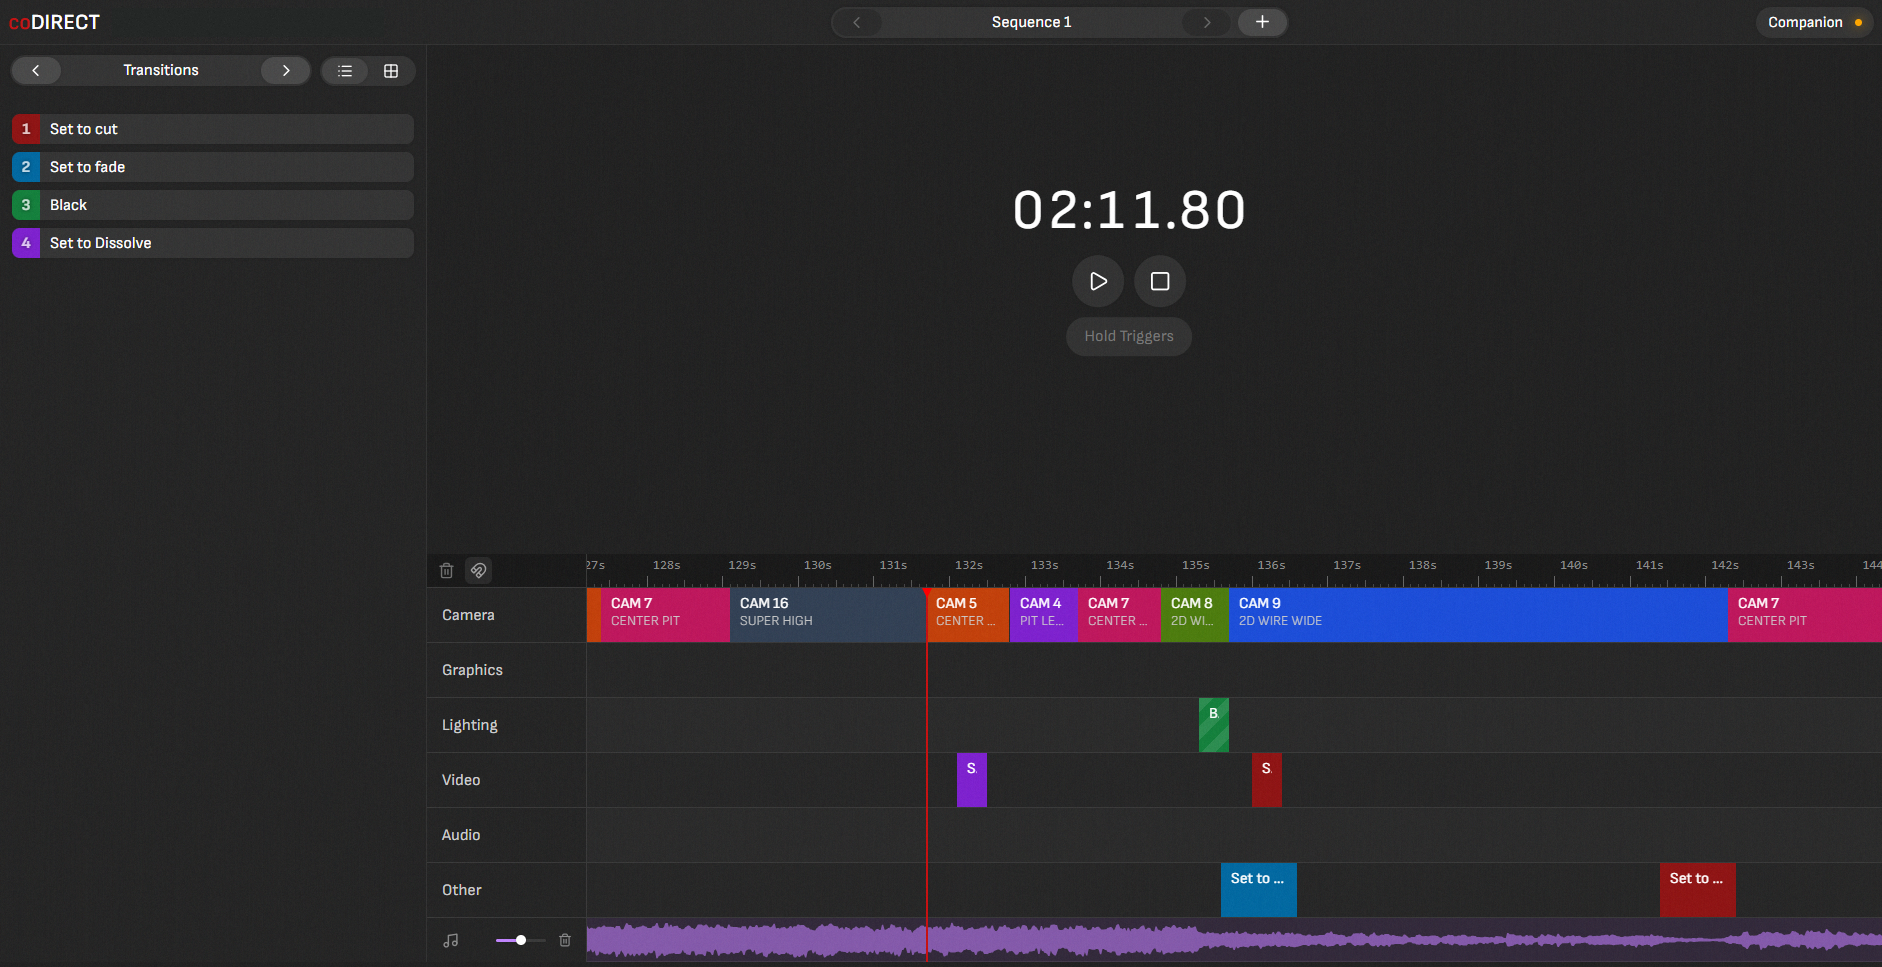Switch trigger panel to grid view
The image size is (1882, 967).
391,71
